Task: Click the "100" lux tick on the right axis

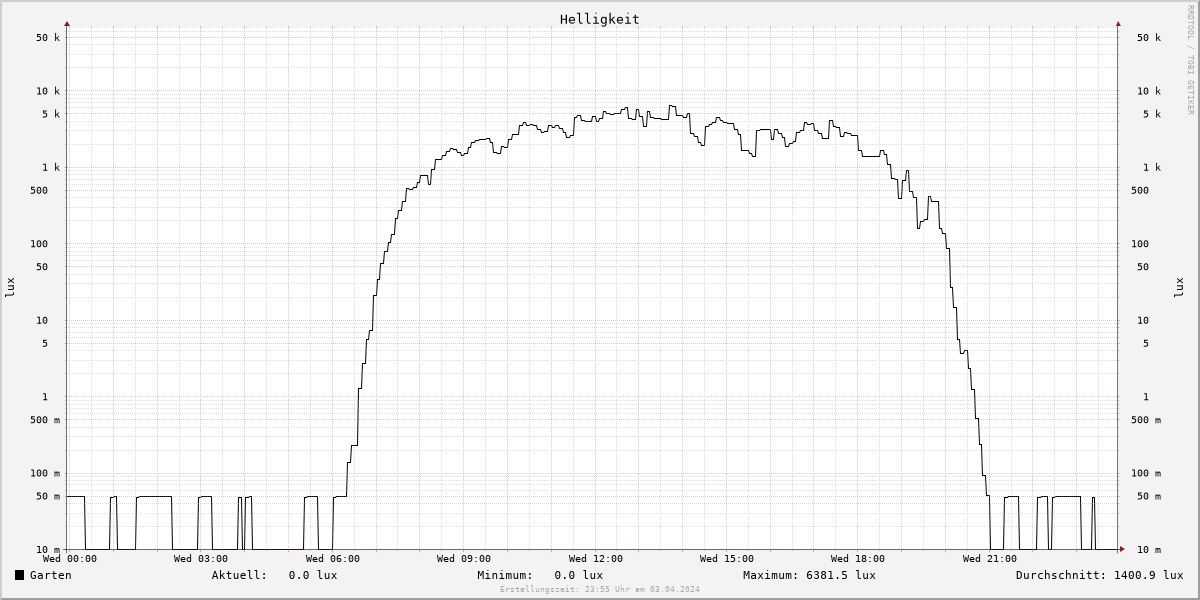Action: tap(1140, 244)
